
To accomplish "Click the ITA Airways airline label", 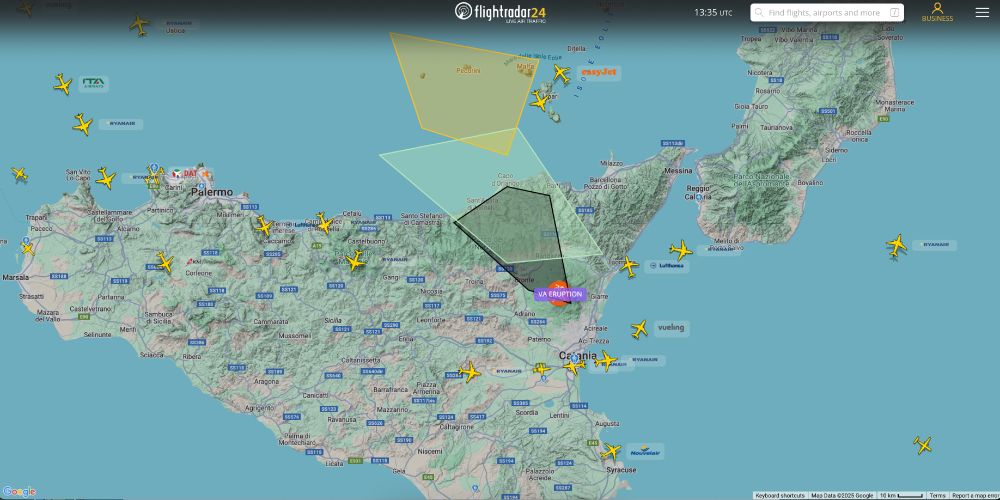I will pos(93,84).
